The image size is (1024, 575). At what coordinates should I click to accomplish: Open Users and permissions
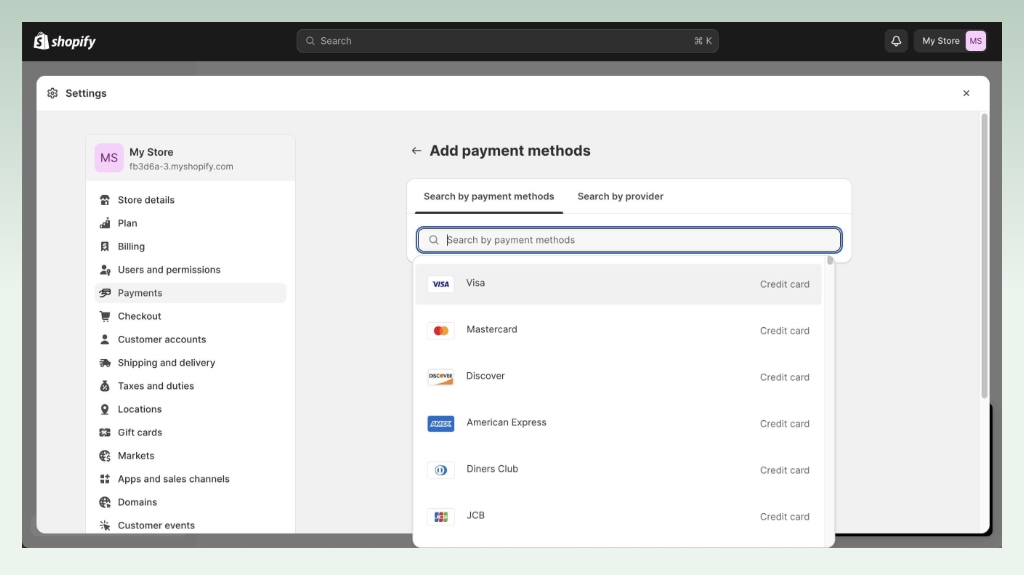point(190,270)
